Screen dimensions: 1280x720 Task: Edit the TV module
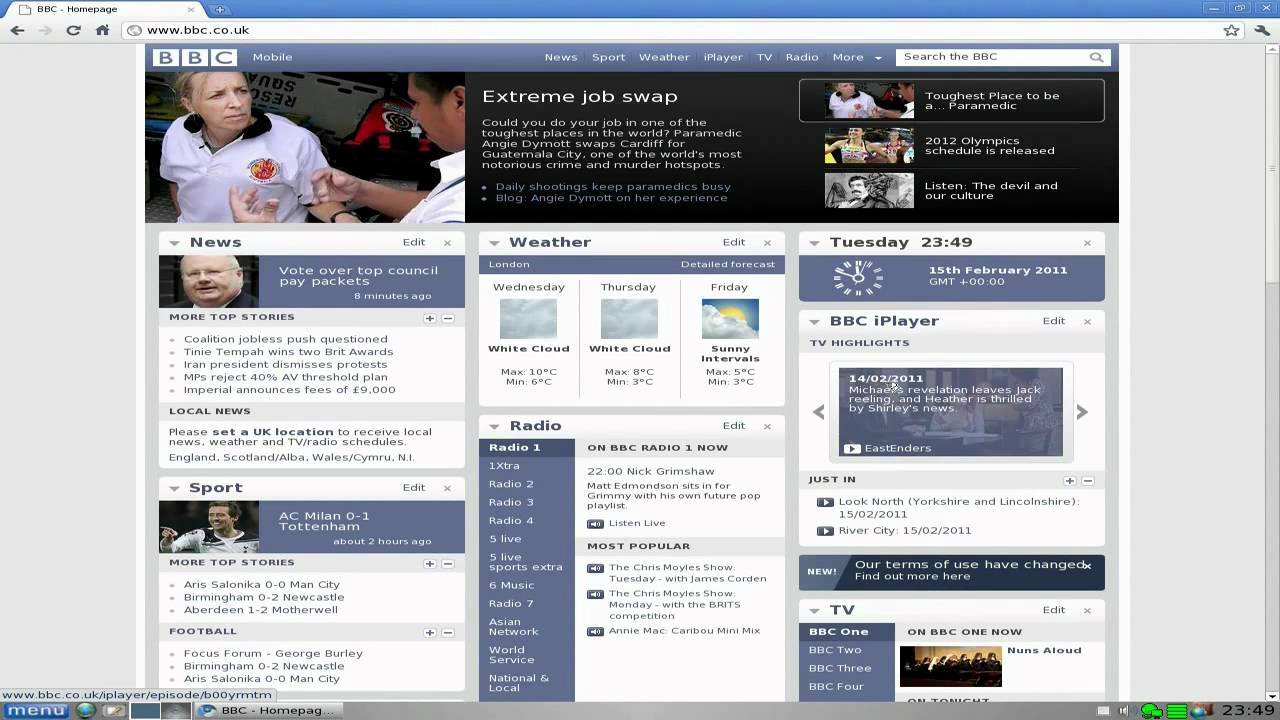point(1054,610)
